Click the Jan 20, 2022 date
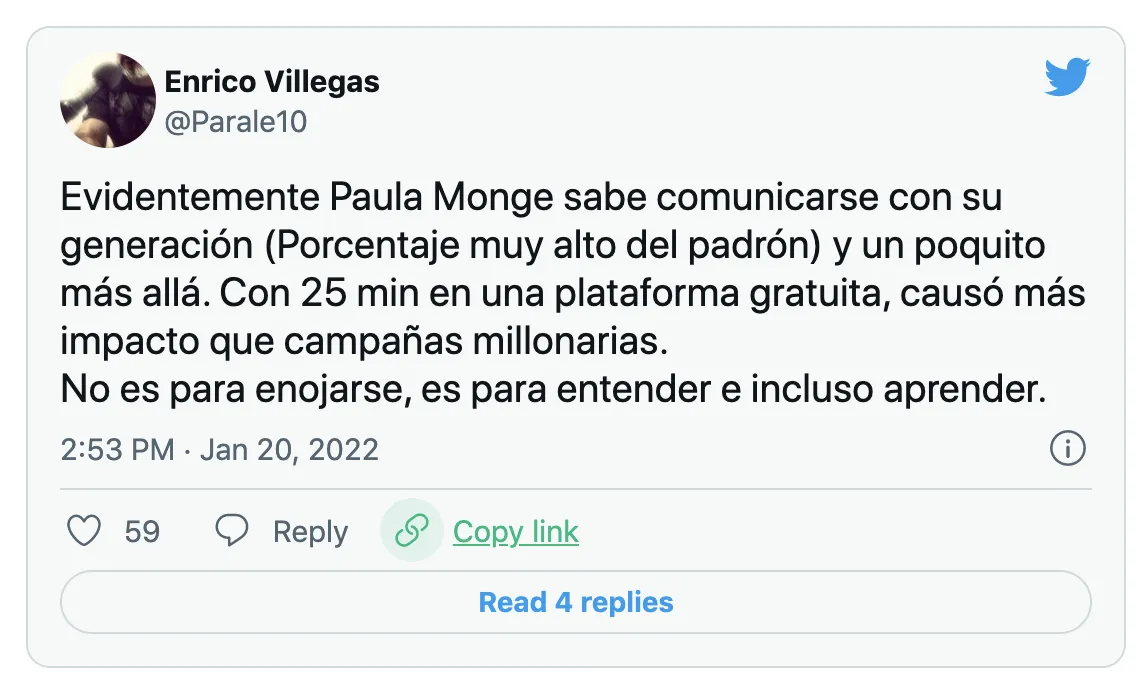The height and width of the screenshot is (674, 1148). pos(289,449)
